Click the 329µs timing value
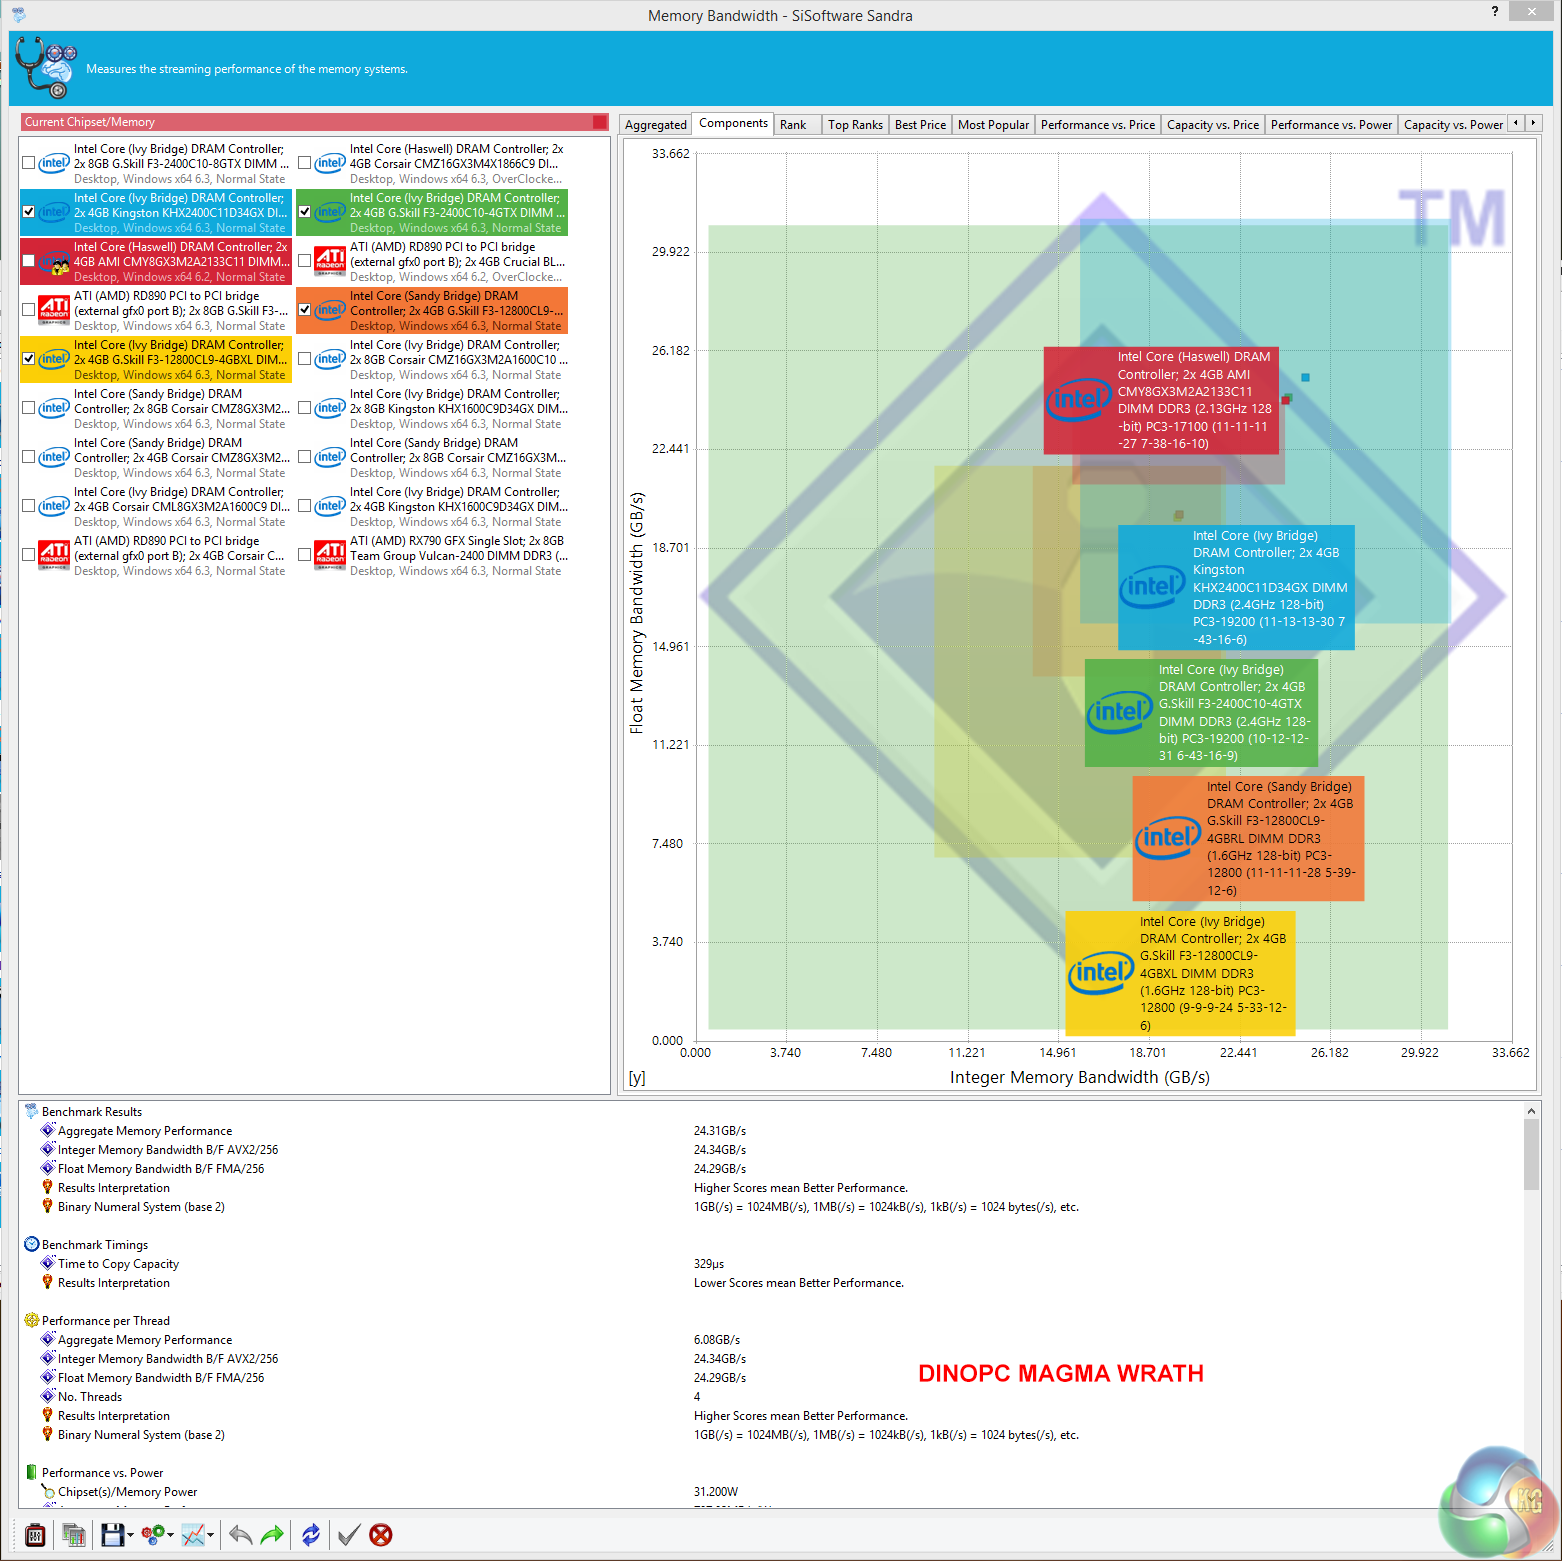1562x1561 pixels. click(709, 1263)
